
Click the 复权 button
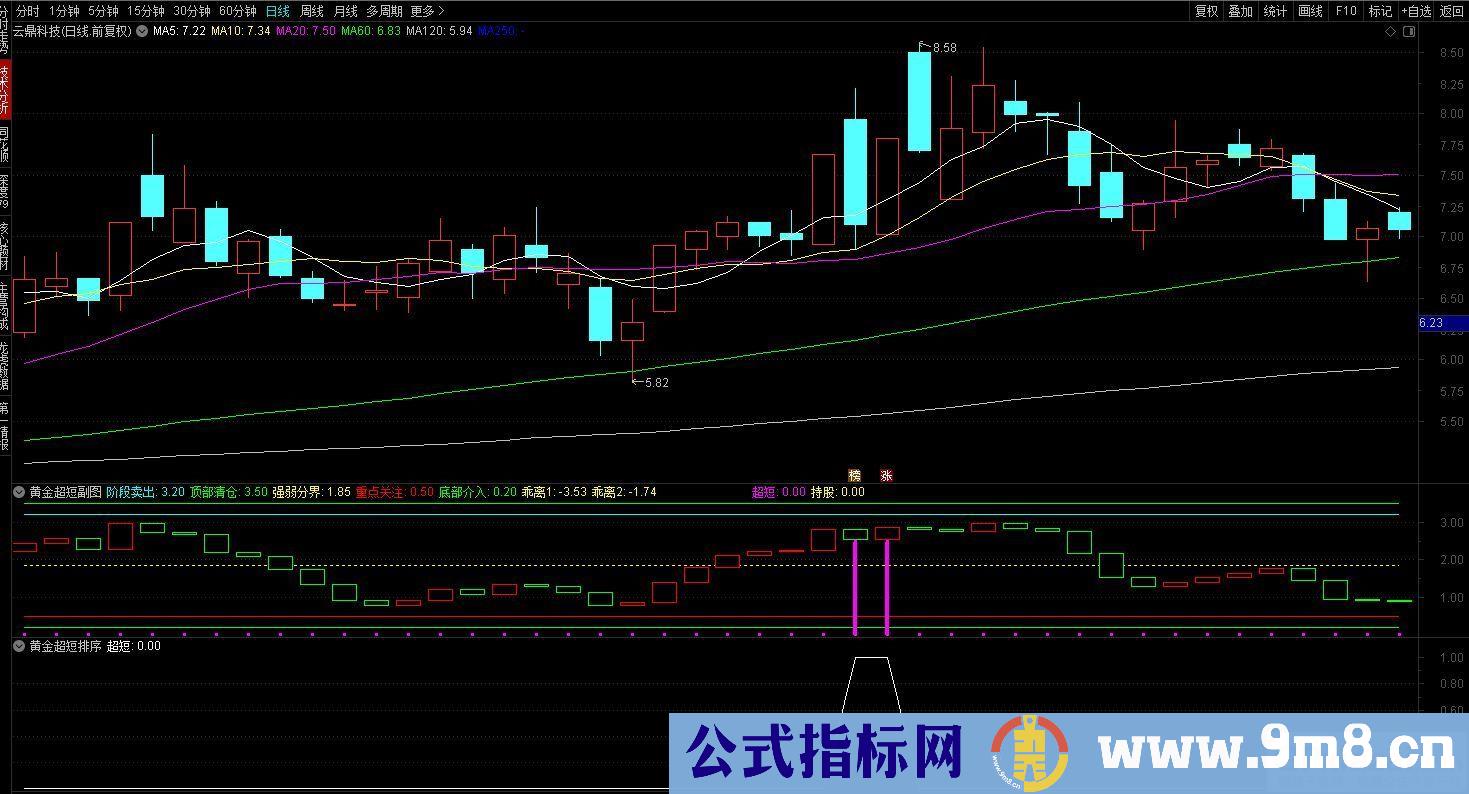pos(1207,11)
